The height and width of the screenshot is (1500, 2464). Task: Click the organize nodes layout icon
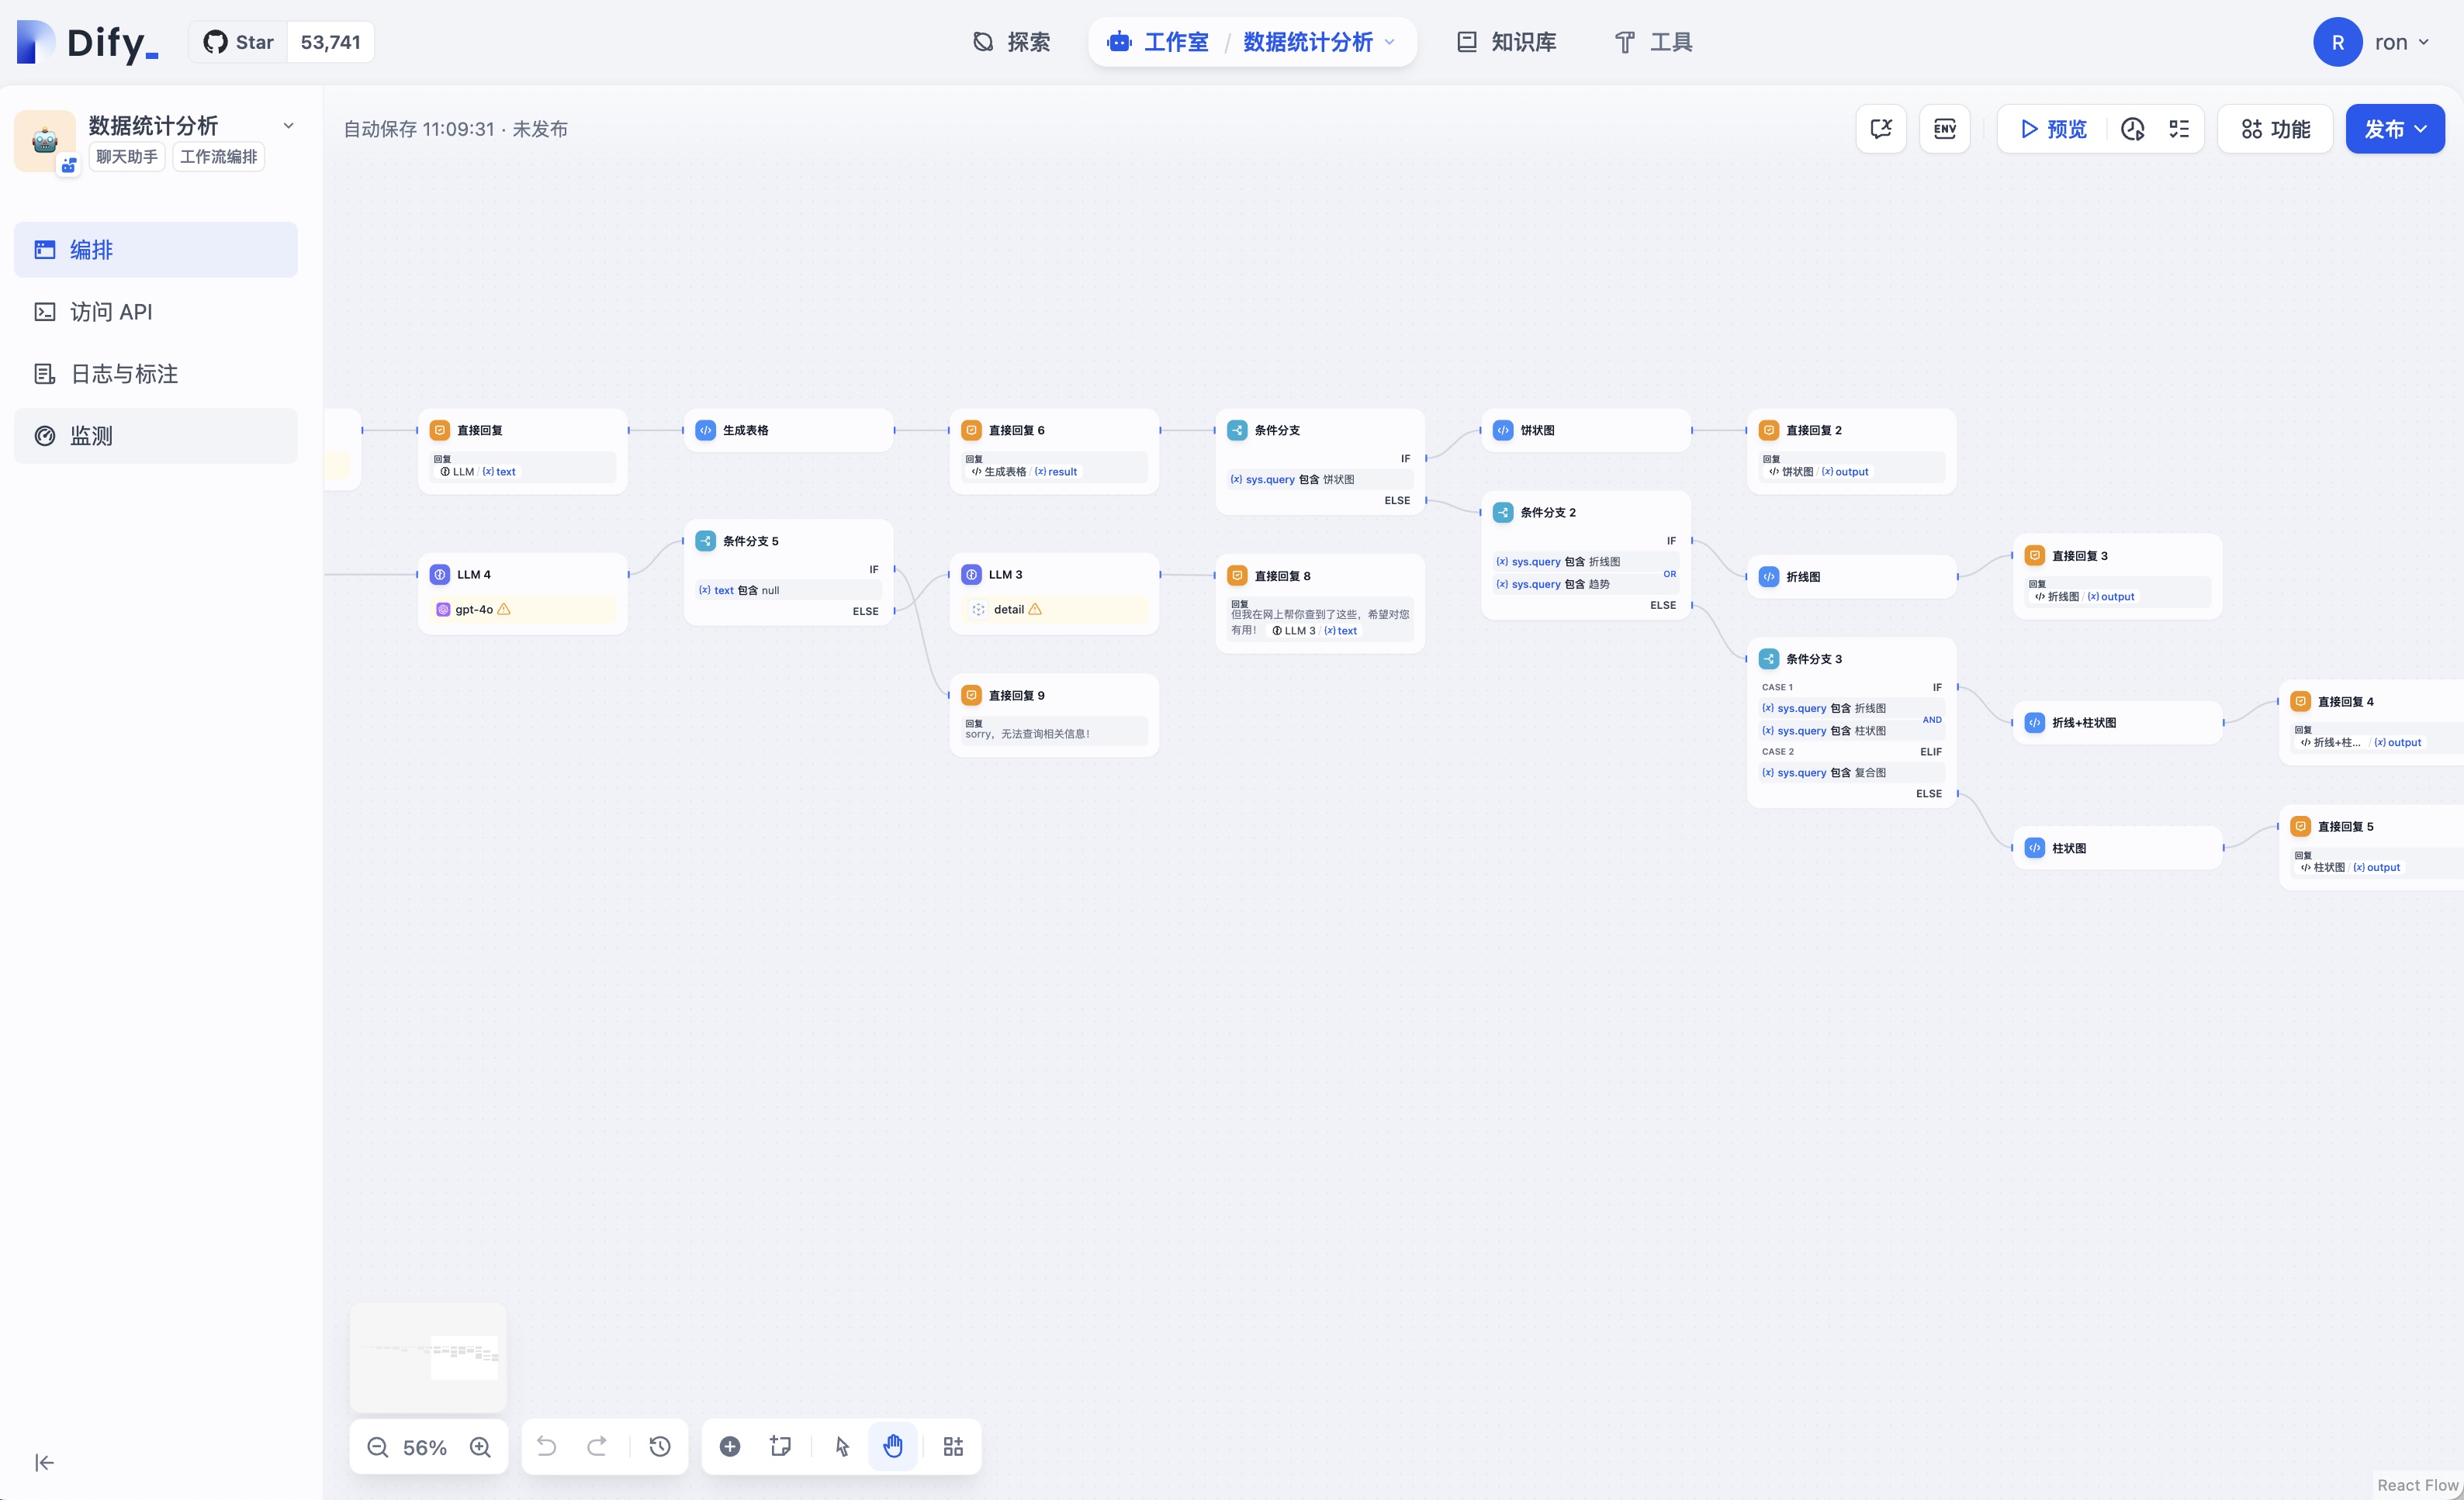pos(953,1446)
